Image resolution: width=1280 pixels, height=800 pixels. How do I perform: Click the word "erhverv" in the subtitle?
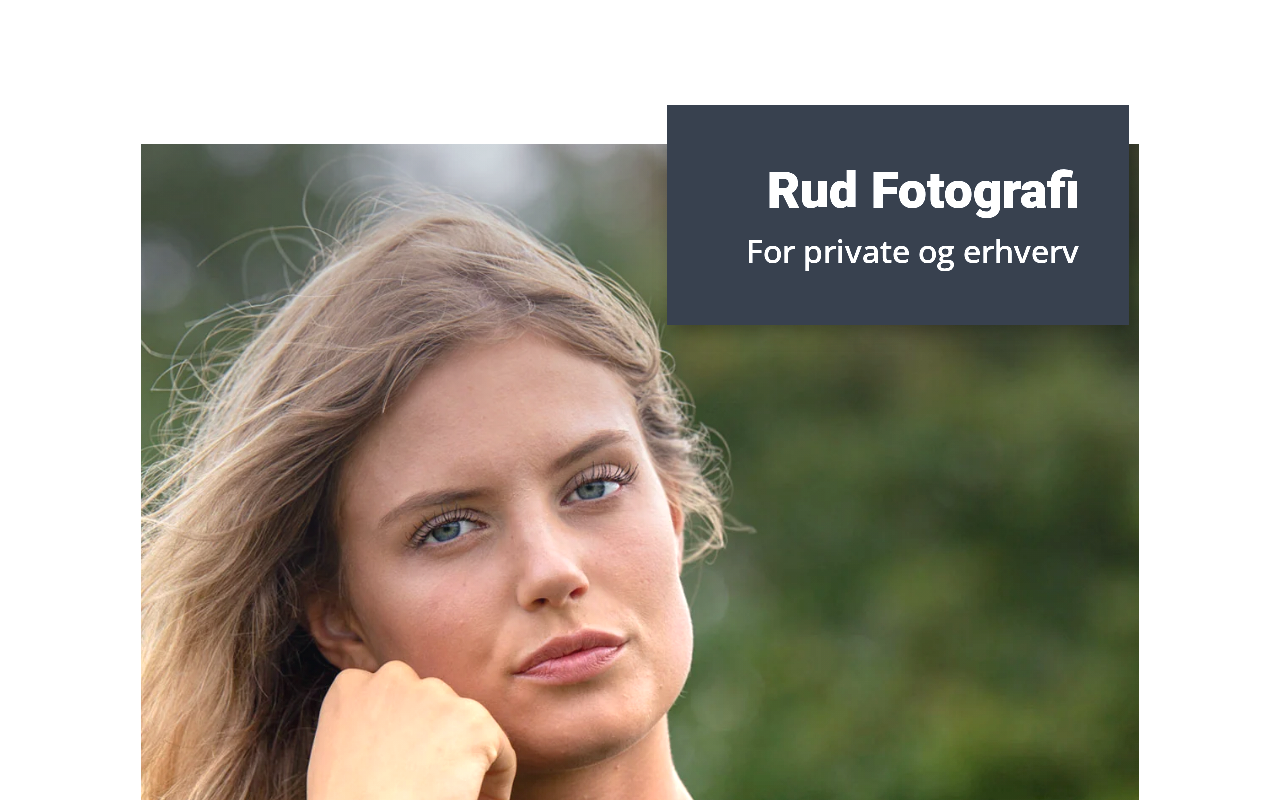pos(1021,252)
